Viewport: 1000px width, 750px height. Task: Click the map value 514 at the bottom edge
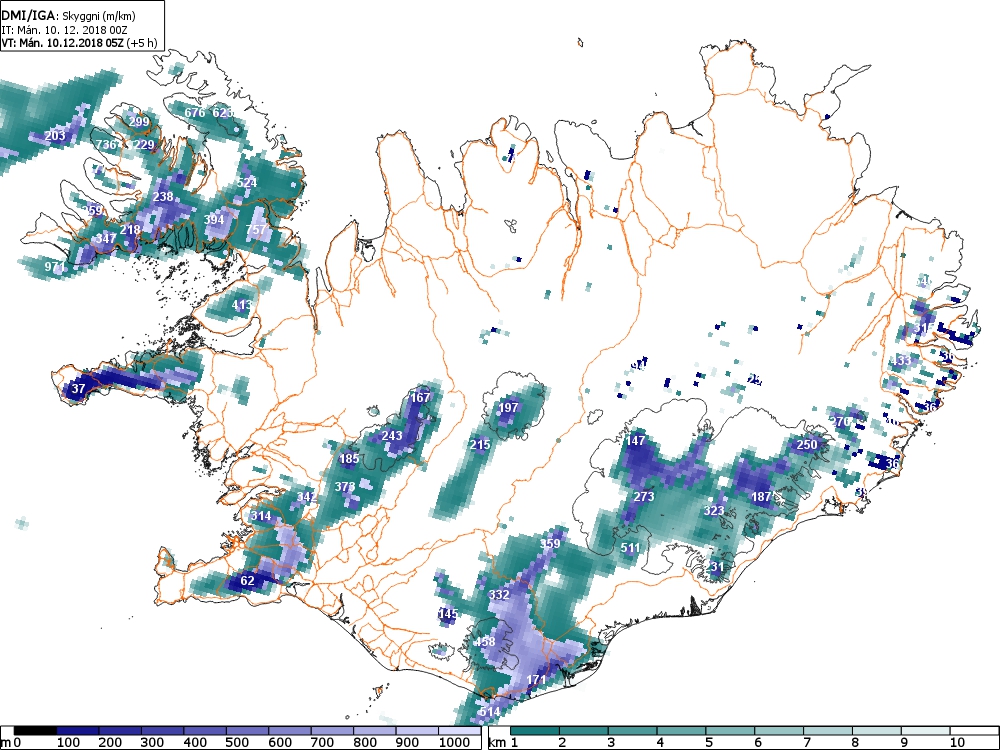tap(489, 712)
